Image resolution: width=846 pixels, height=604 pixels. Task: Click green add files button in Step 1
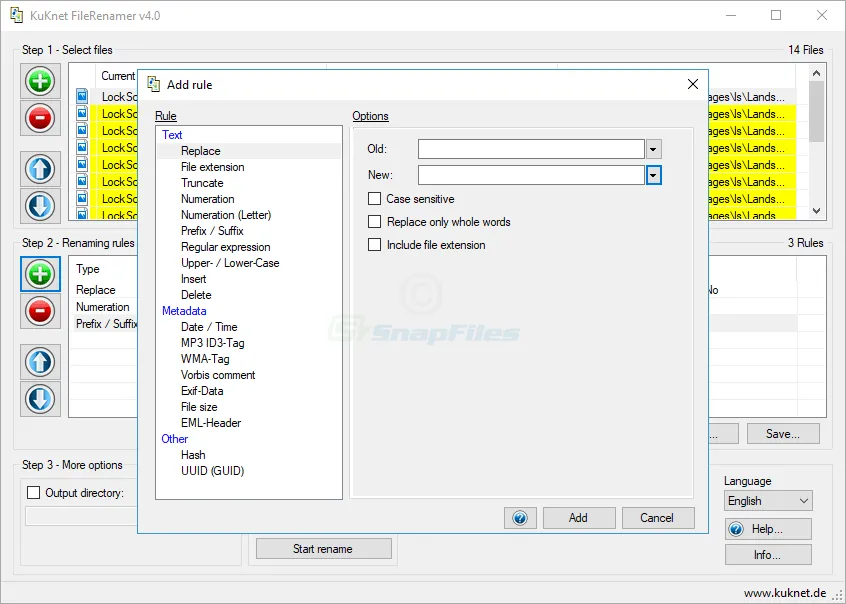click(40, 81)
